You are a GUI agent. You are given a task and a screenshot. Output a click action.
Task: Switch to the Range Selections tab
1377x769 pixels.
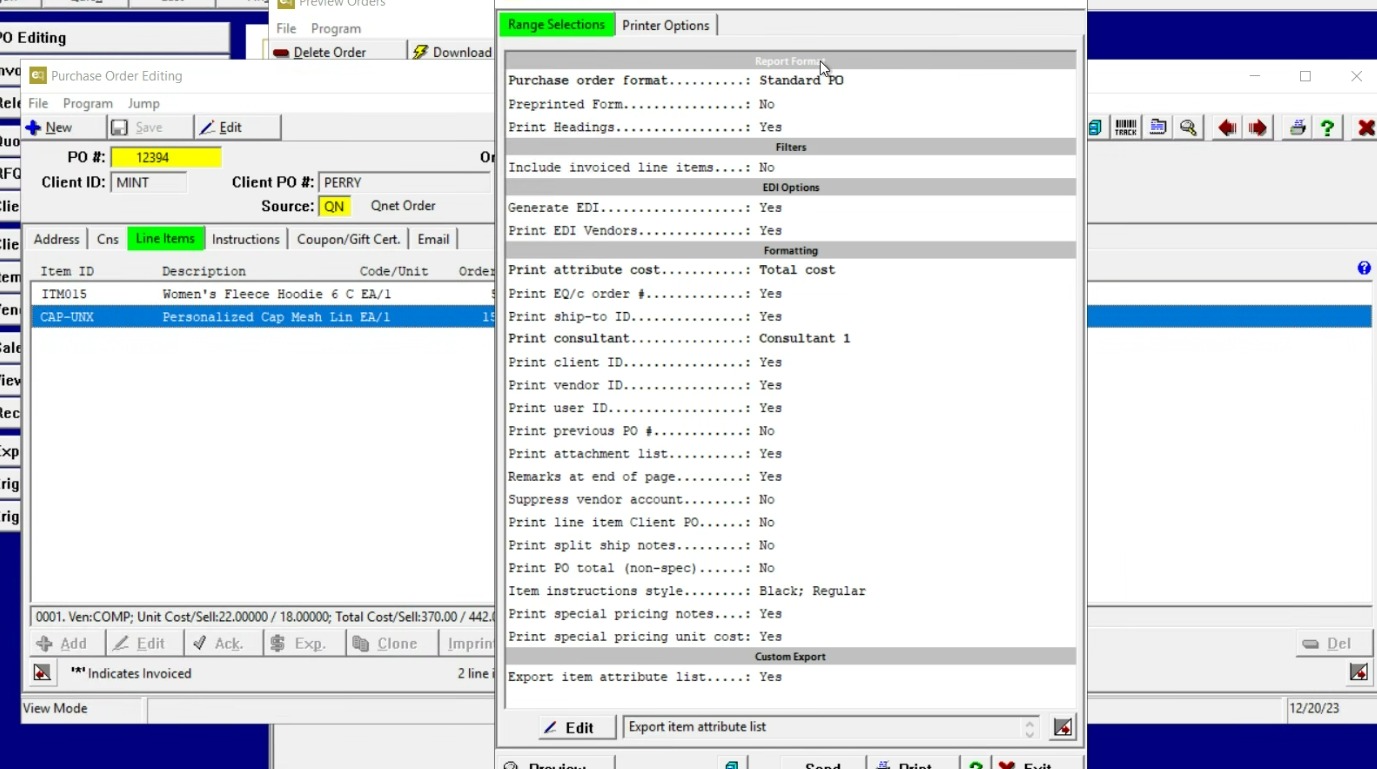click(x=556, y=25)
